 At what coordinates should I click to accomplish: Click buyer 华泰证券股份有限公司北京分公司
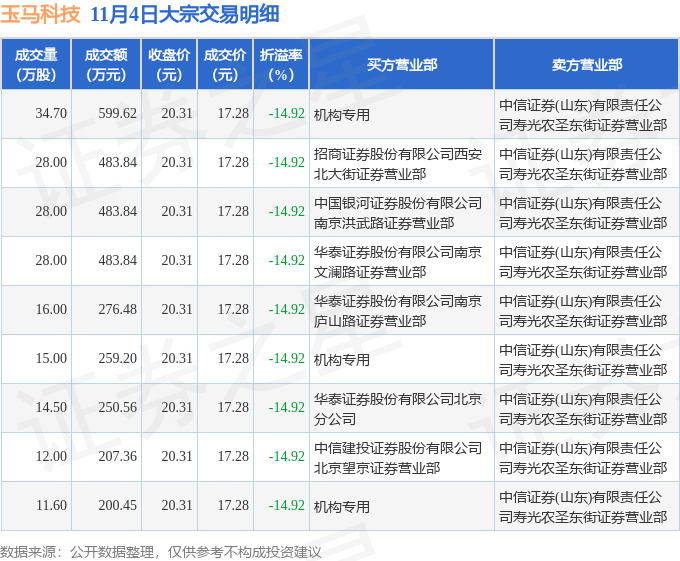(398, 409)
